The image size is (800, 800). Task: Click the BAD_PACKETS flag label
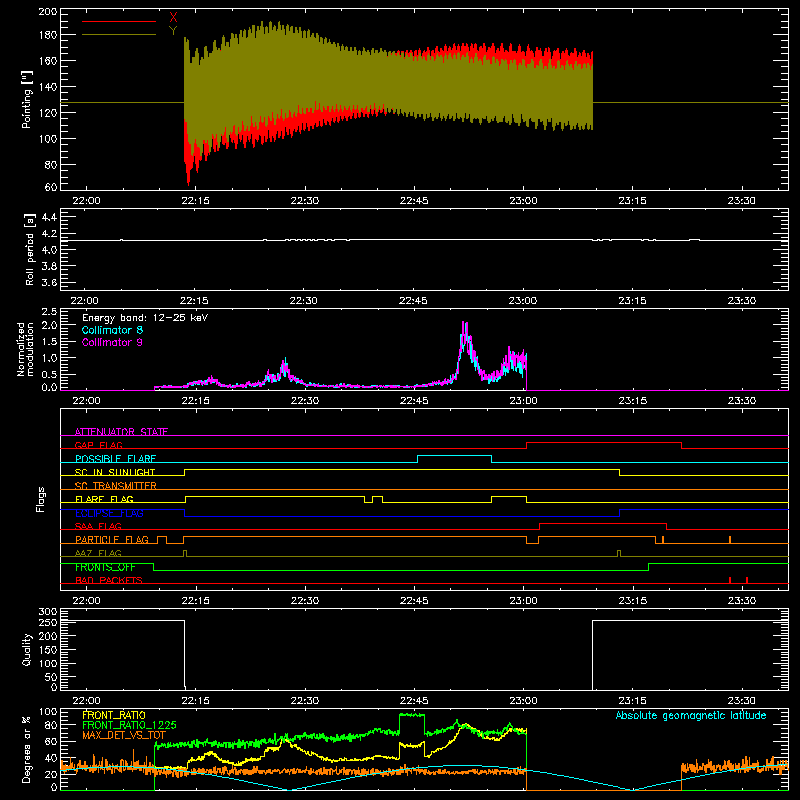click(x=109, y=580)
